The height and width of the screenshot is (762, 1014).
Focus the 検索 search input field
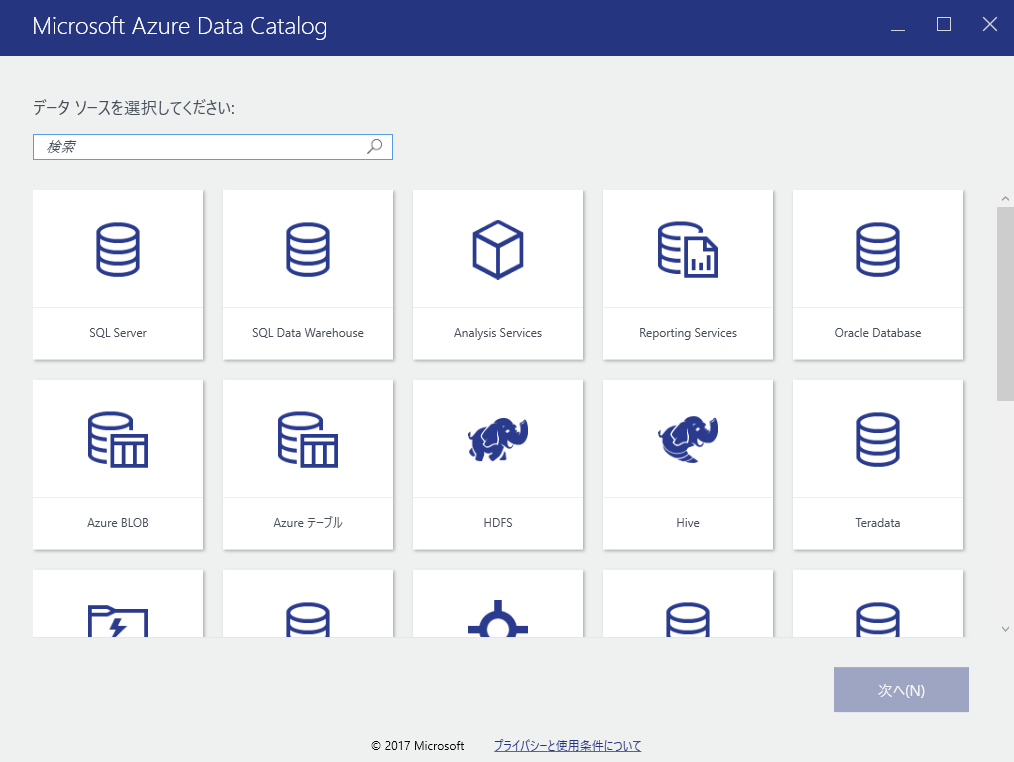pos(213,147)
